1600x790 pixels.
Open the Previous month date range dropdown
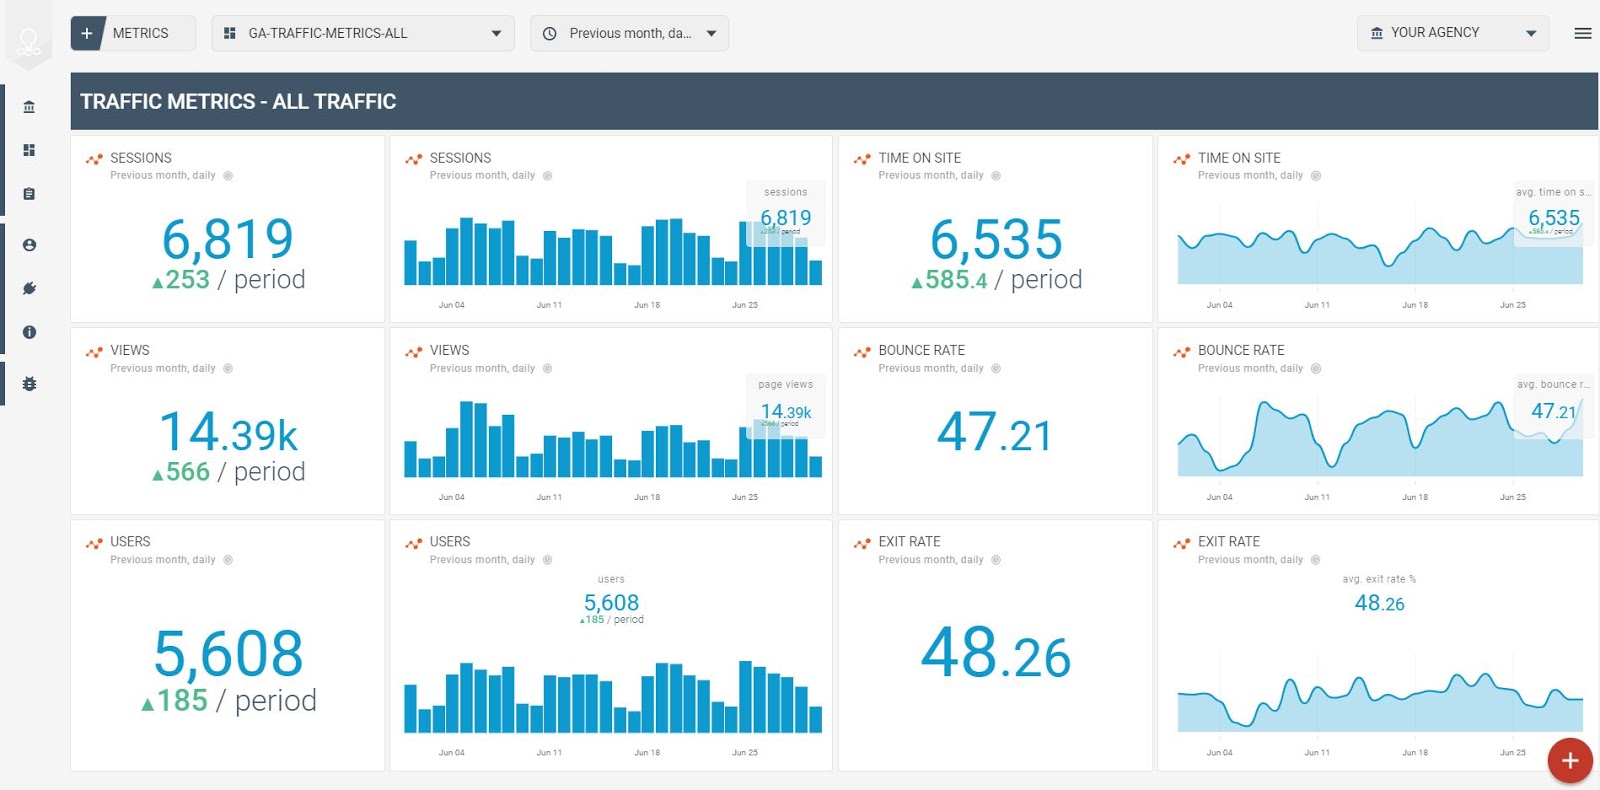coord(629,33)
